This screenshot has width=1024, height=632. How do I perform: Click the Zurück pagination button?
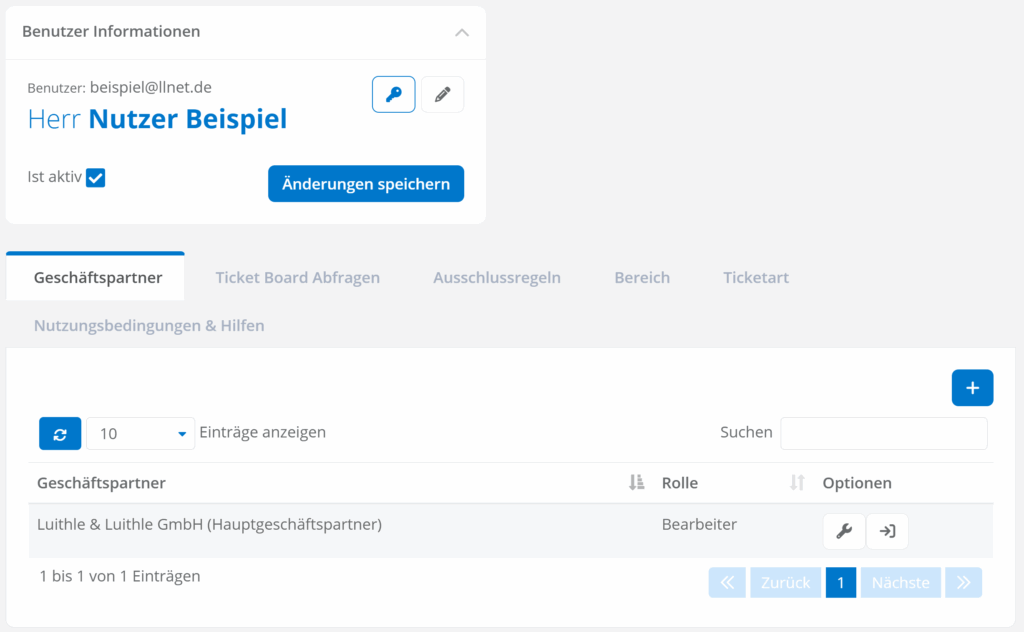[x=785, y=583]
